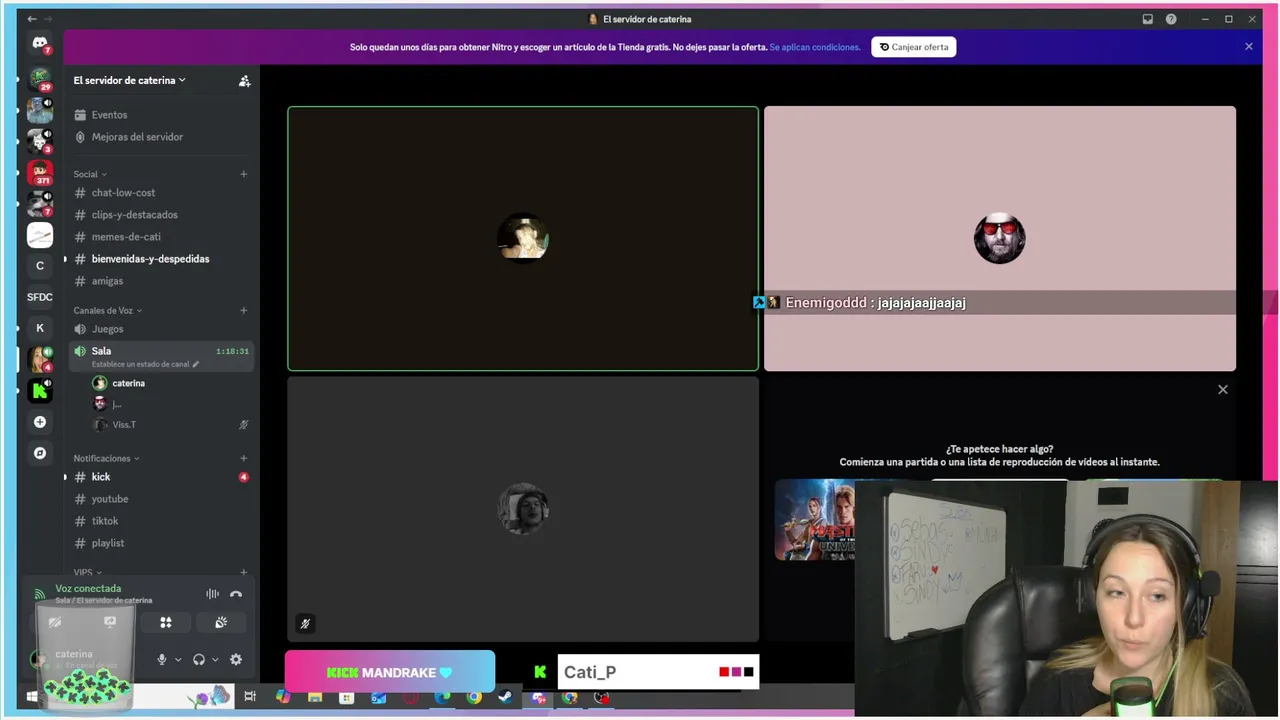The height and width of the screenshot is (720, 1280).
Task: Click the muted icon beside Viss.T
Action: click(x=243, y=425)
